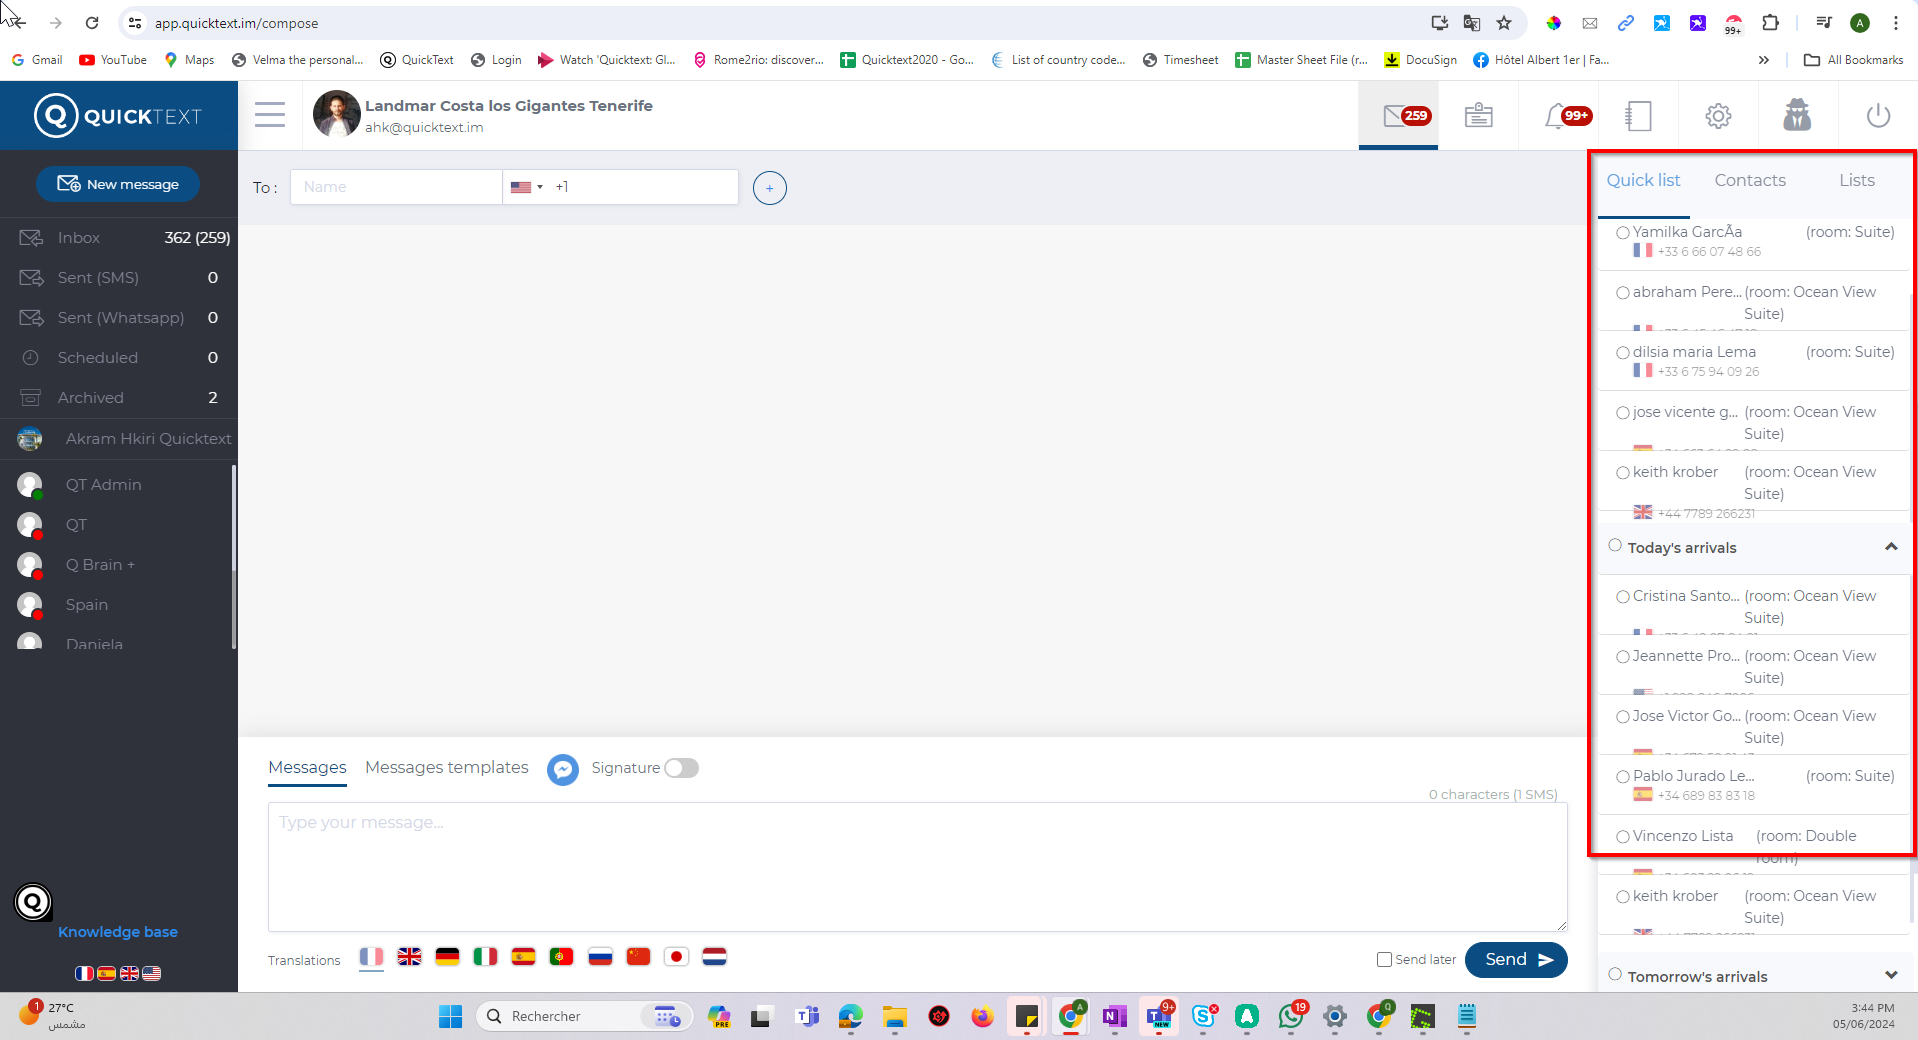This screenshot has width=1918, height=1040.
Task: Click New message button
Action: (118, 184)
